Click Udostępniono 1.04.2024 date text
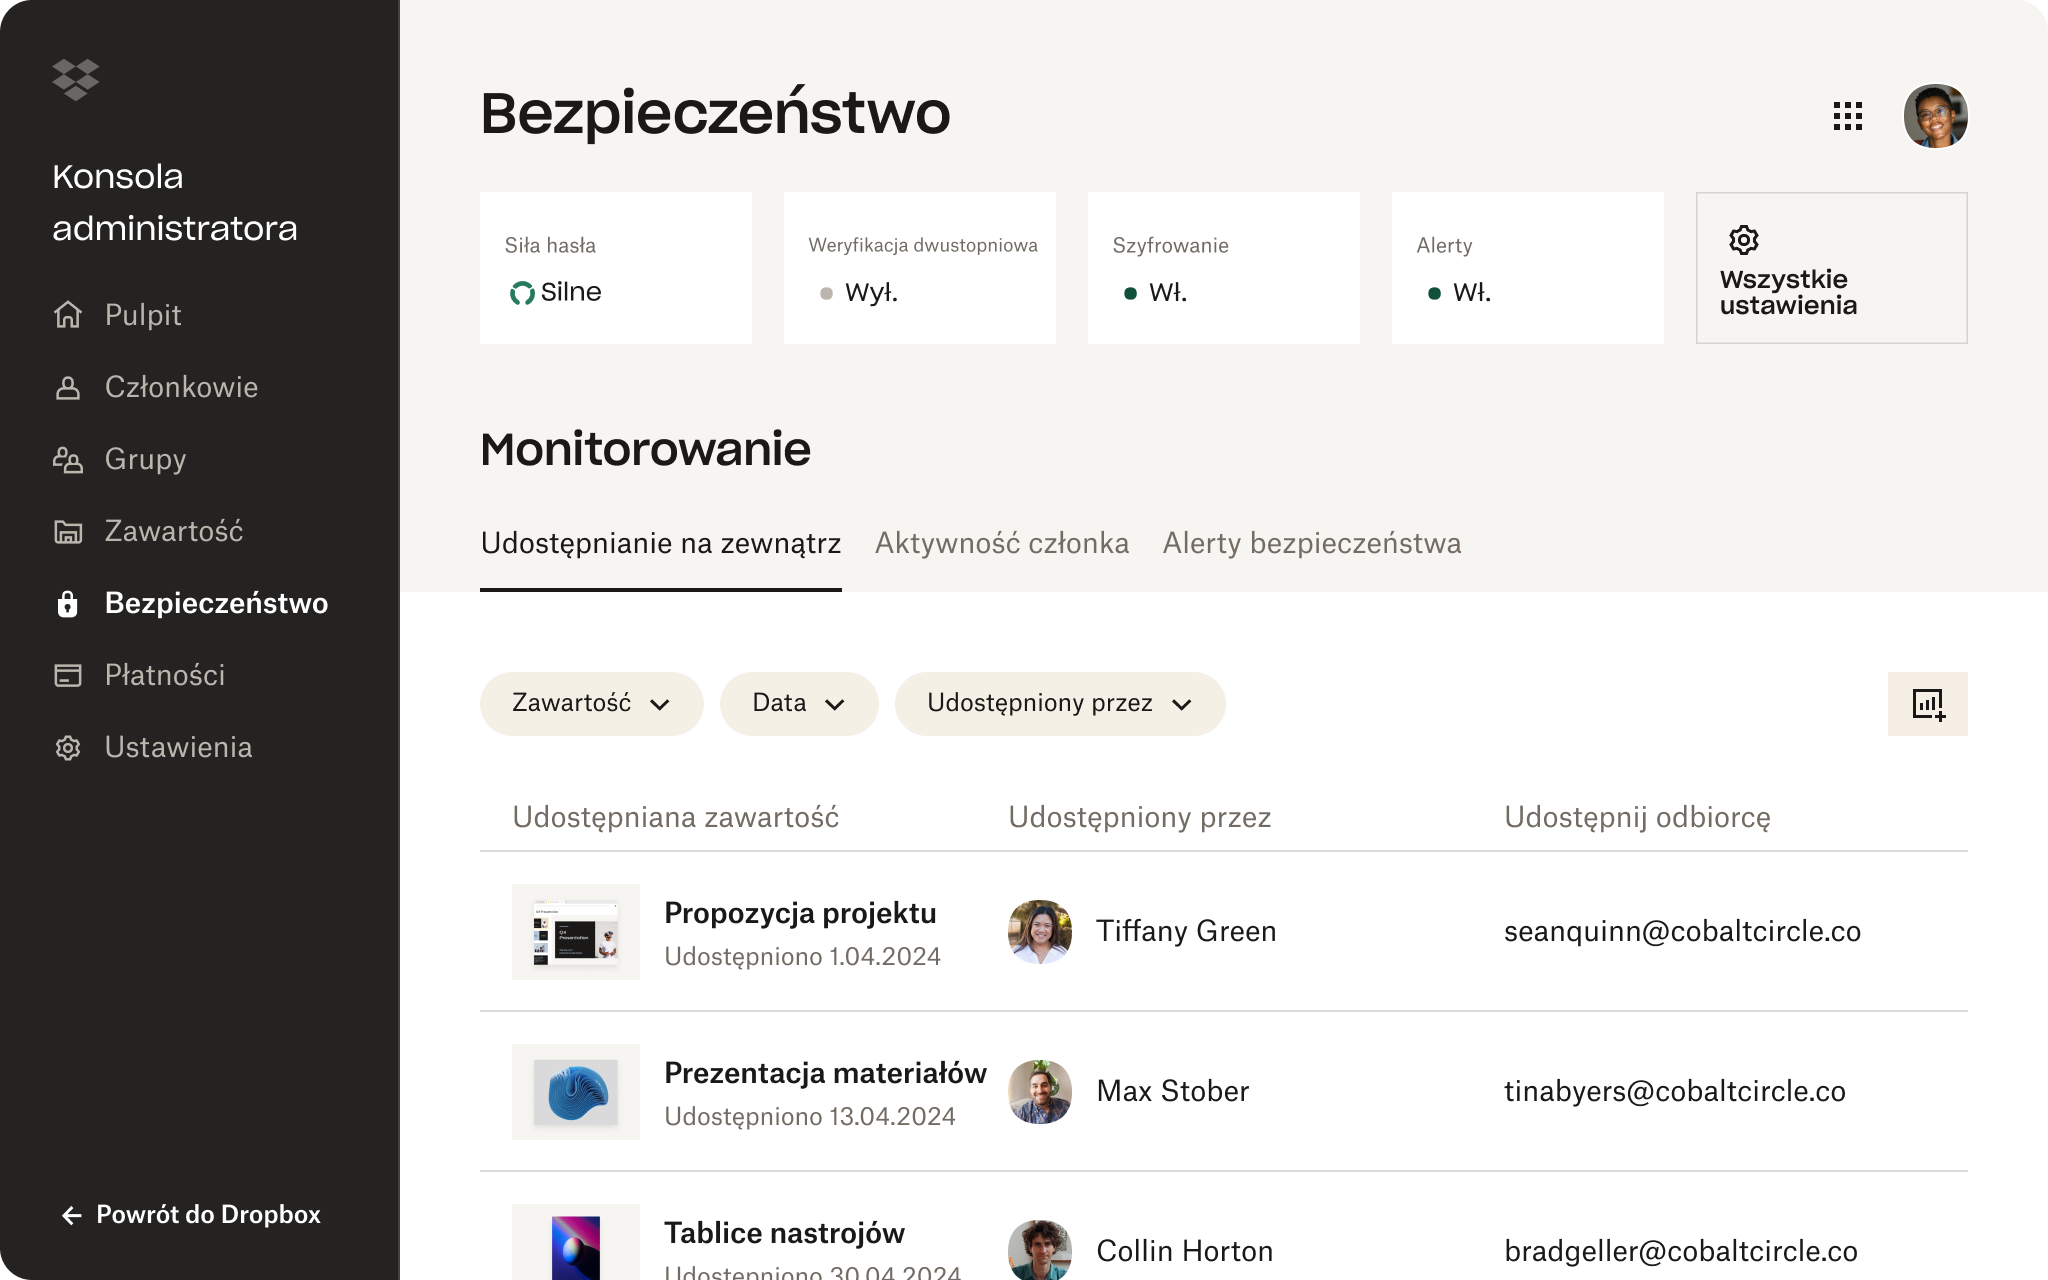Viewport: 2048px width, 1280px height. 802,956
